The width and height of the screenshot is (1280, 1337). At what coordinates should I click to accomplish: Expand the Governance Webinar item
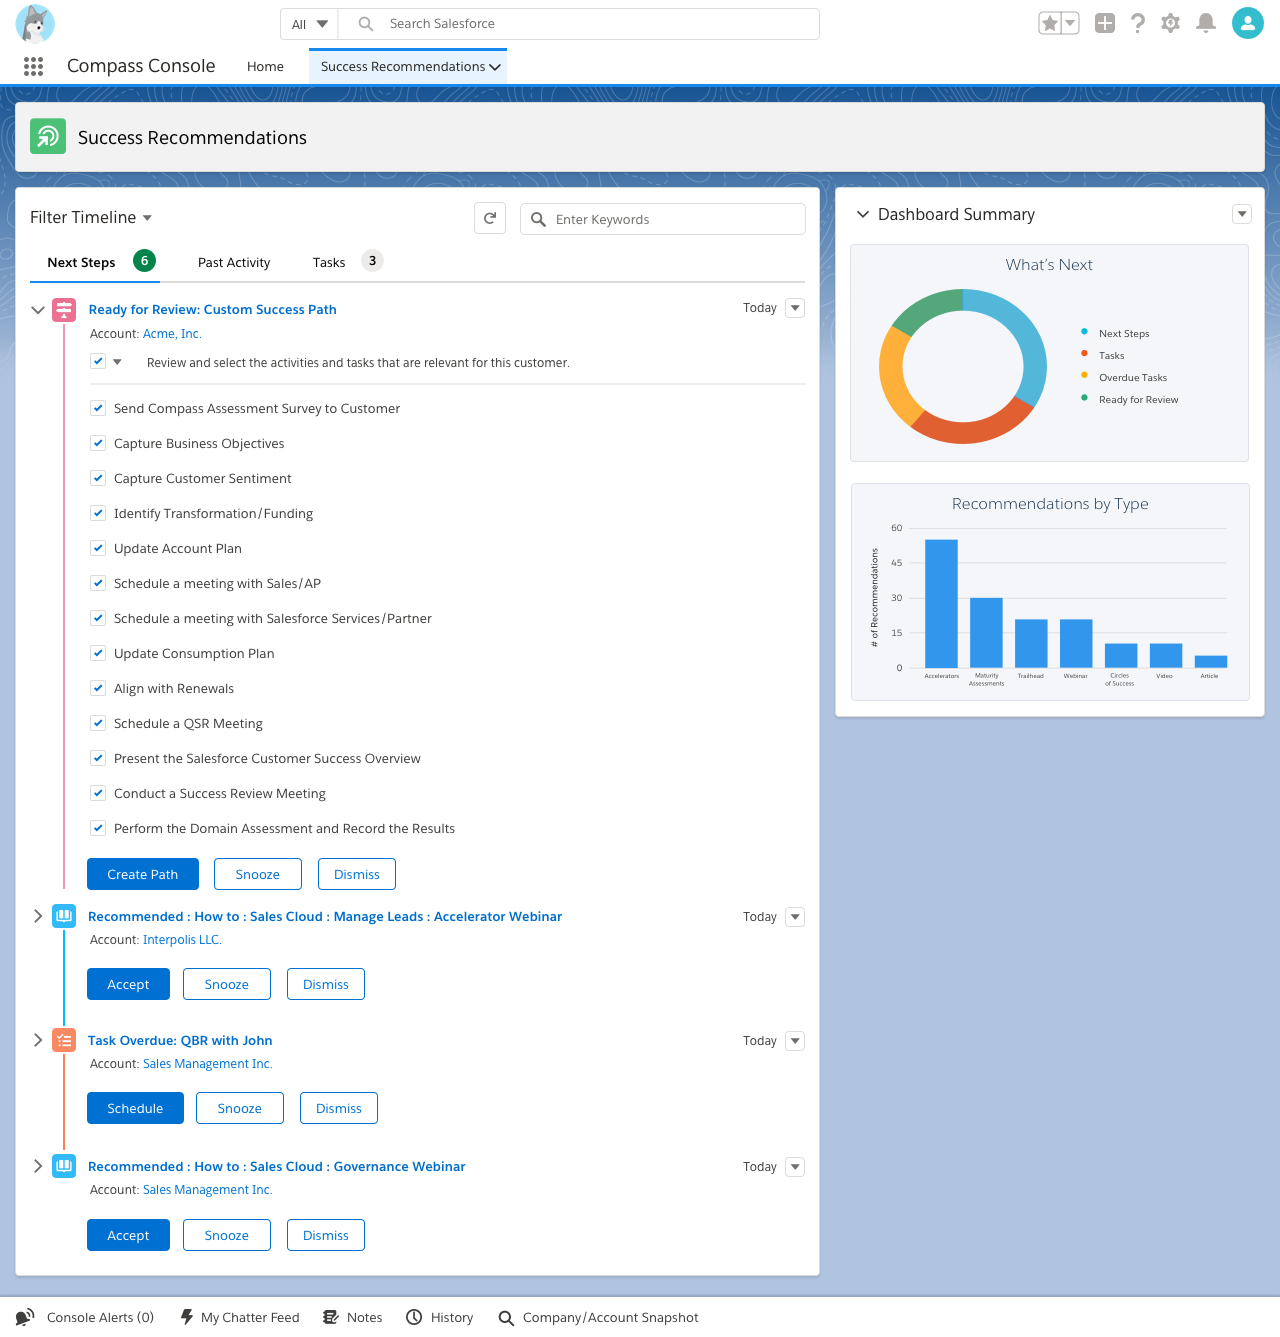[38, 1166]
